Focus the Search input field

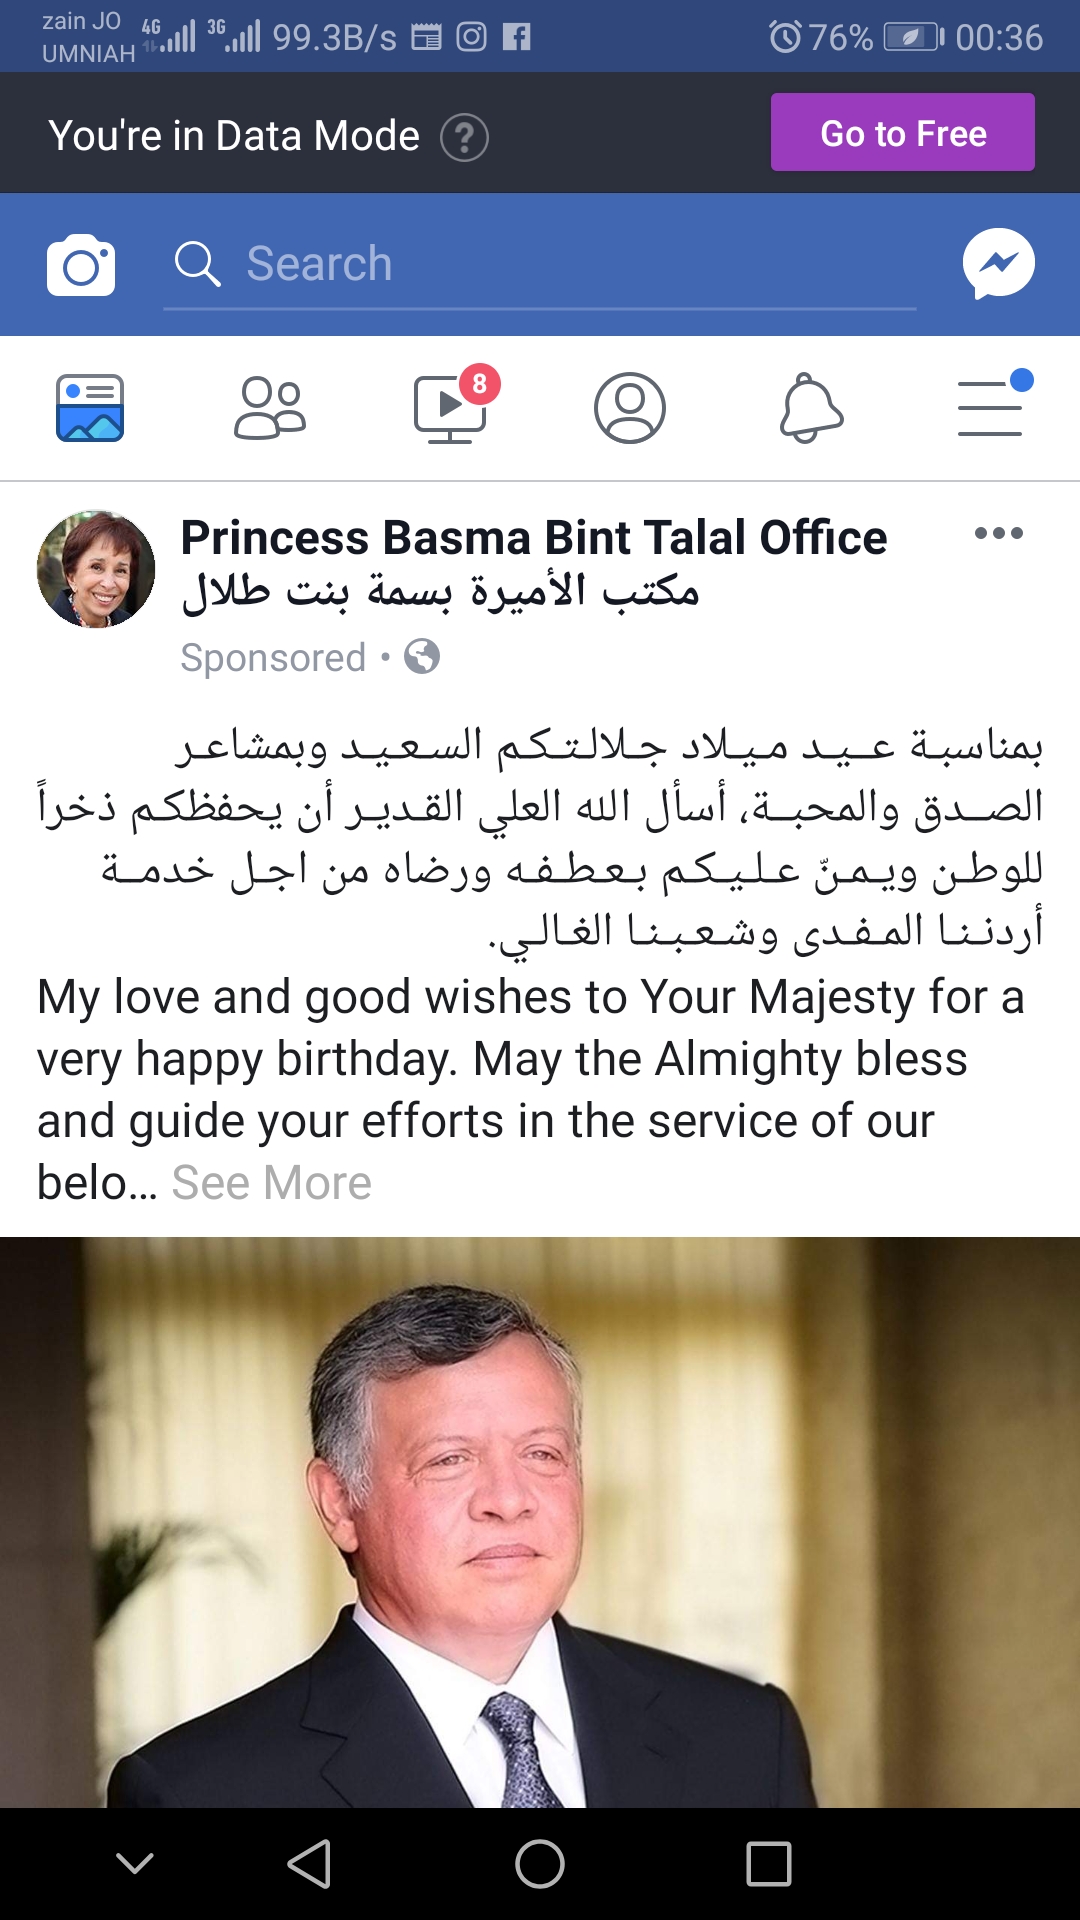tap(540, 265)
